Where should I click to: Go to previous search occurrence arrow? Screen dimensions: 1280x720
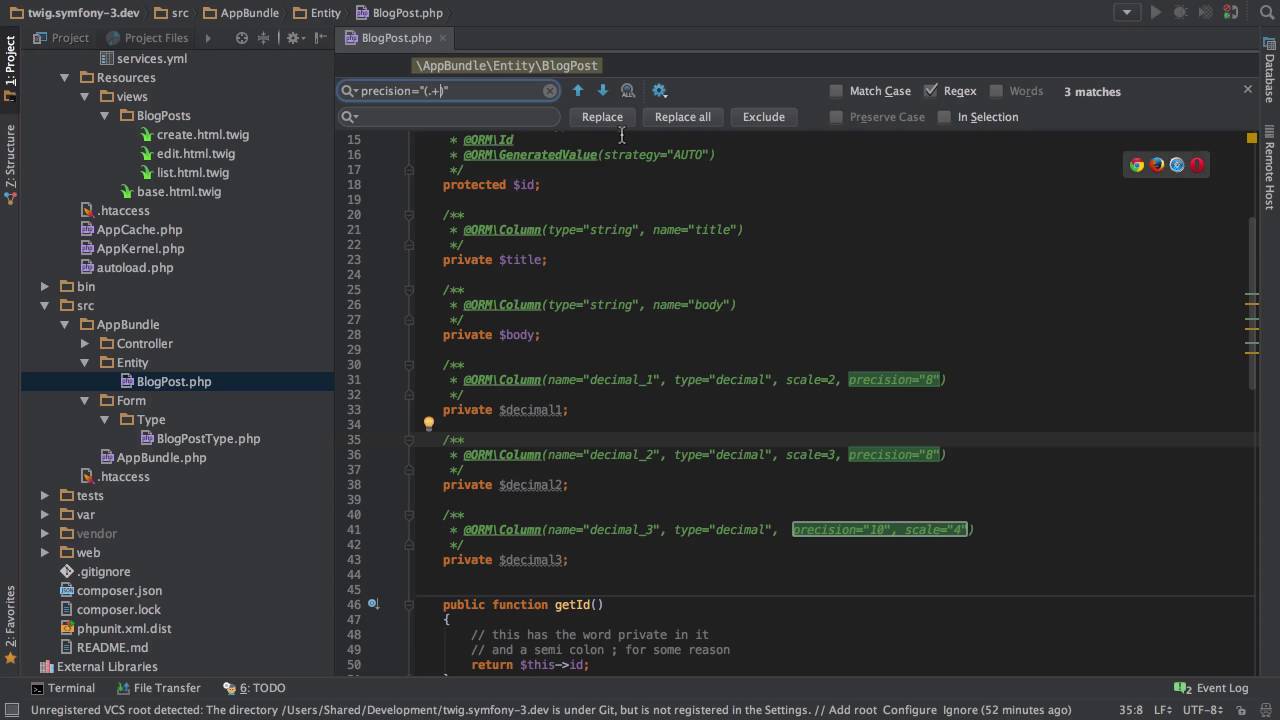pyautogui.click(x=577, y=91)
